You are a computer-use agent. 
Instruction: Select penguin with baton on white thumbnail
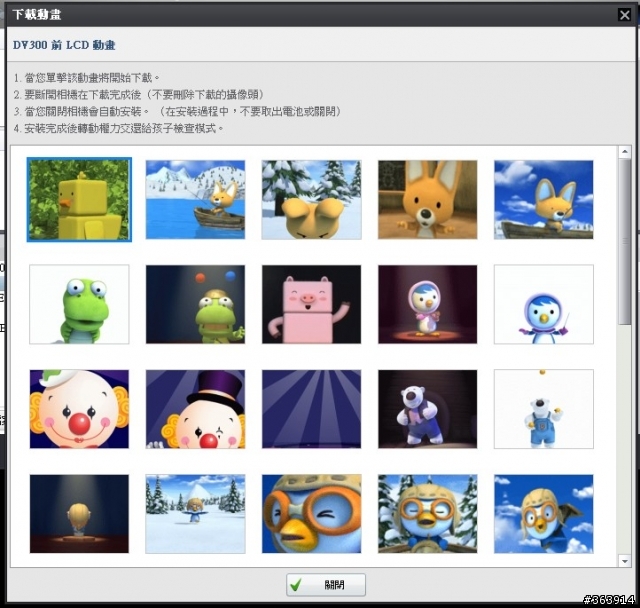[x=544, y=304]
